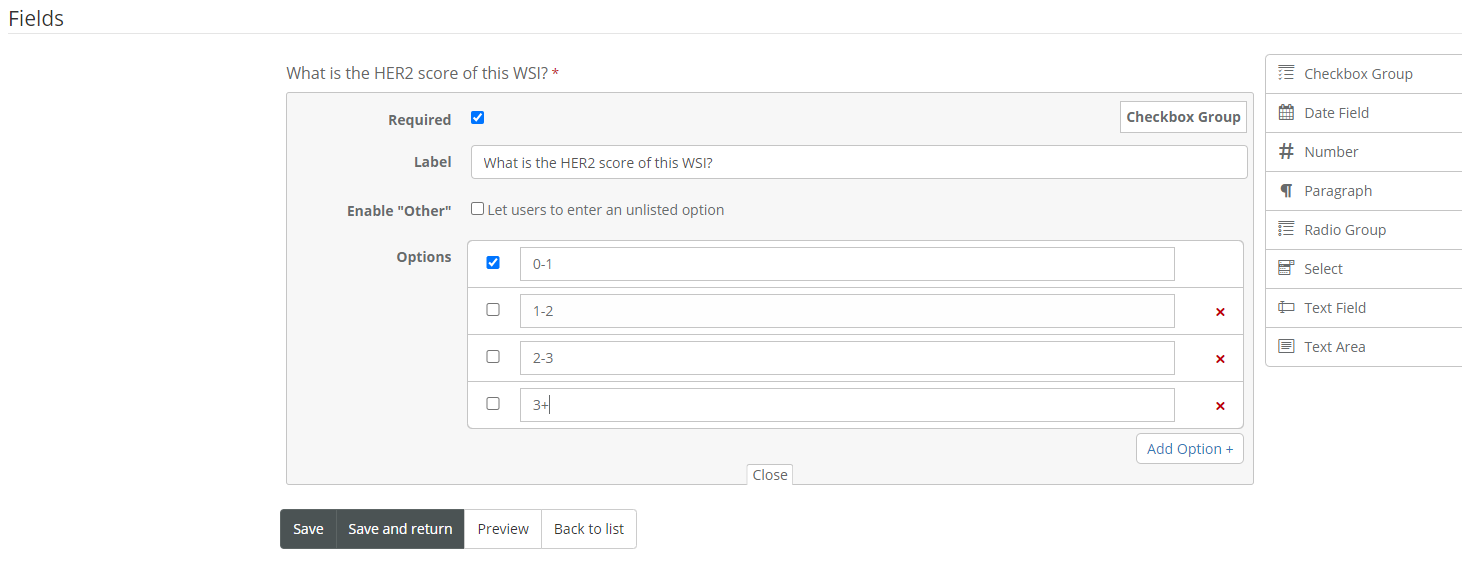This screenshot has height=568, width=1462.
Task: Delete the 3+ option using red X
Action: [x=1220, y=406]
